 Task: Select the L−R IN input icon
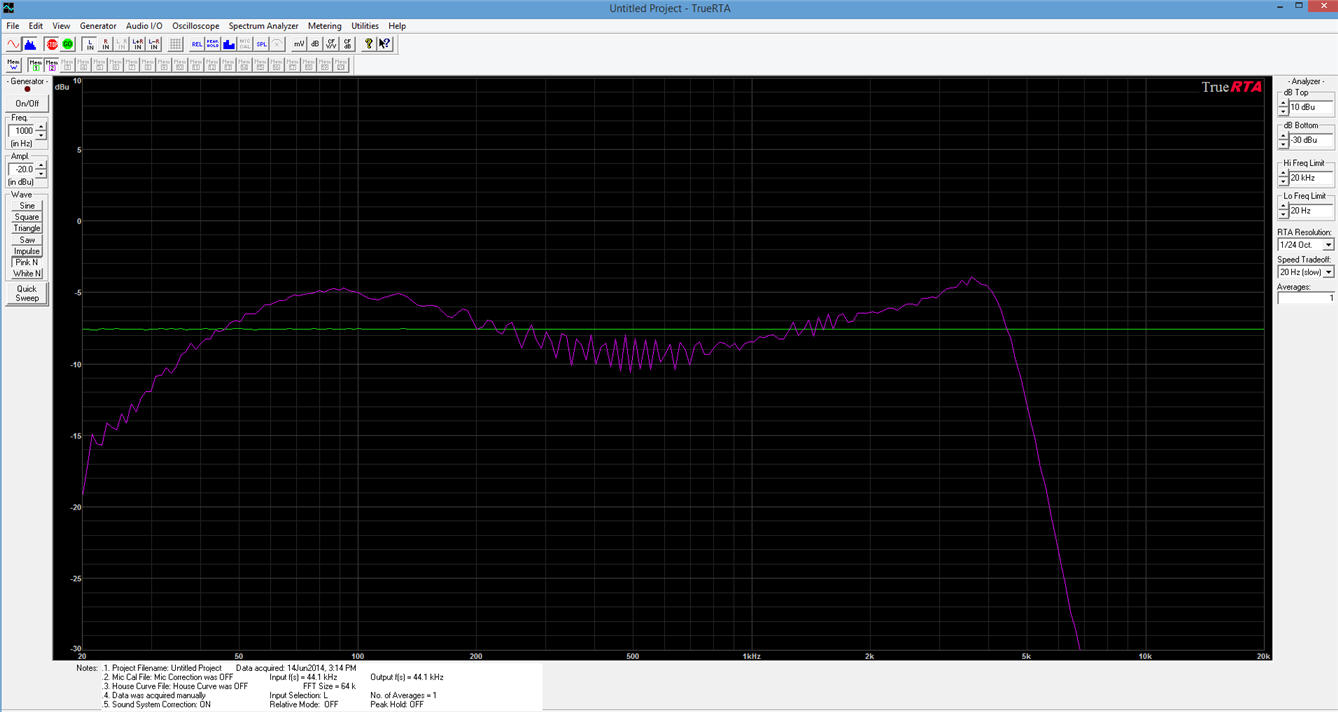154,44
